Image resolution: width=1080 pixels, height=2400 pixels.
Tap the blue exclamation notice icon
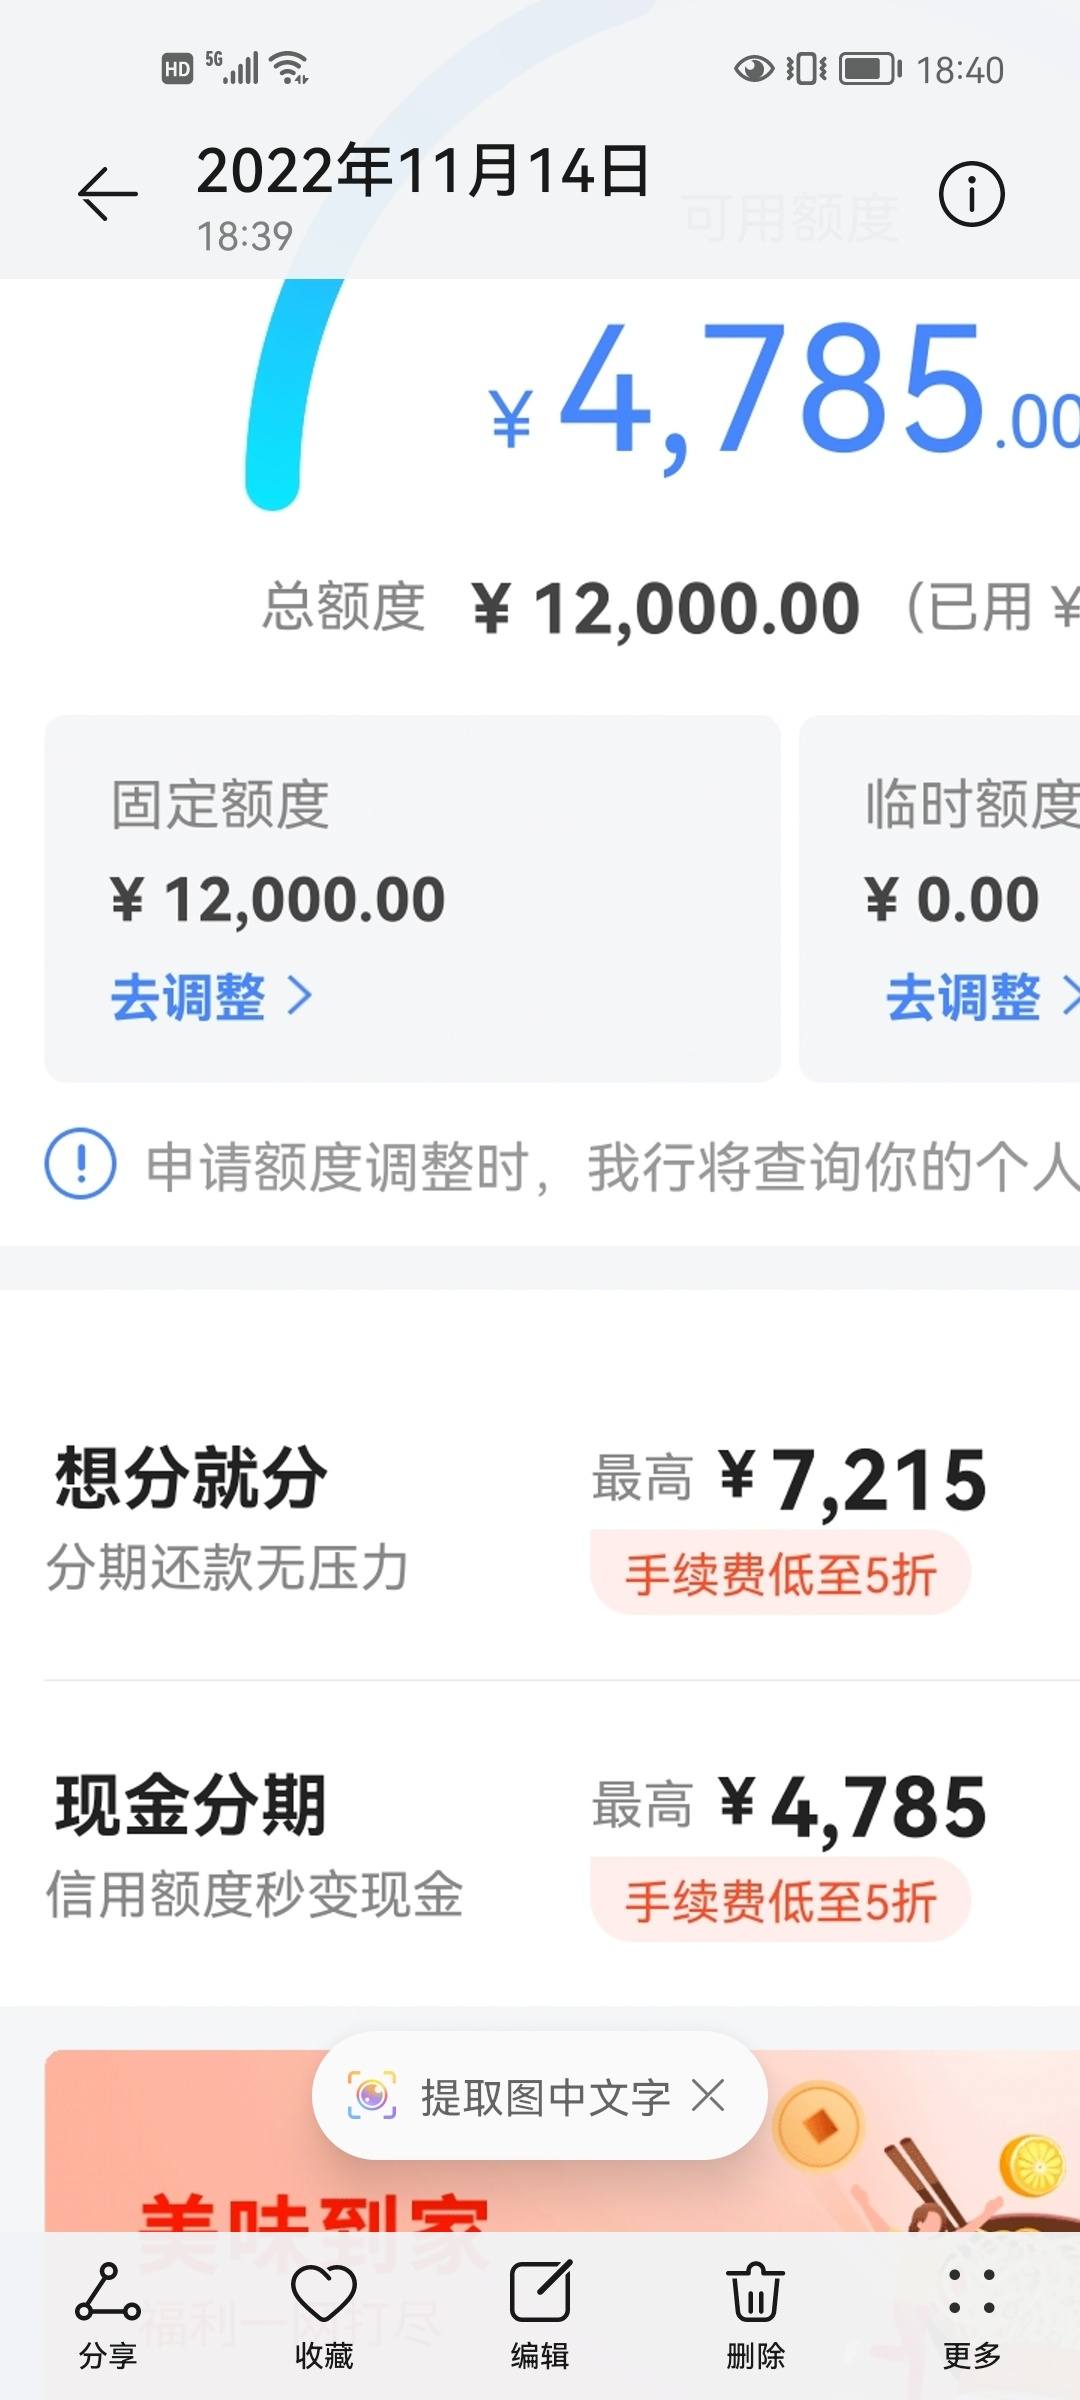point(81,1163)
